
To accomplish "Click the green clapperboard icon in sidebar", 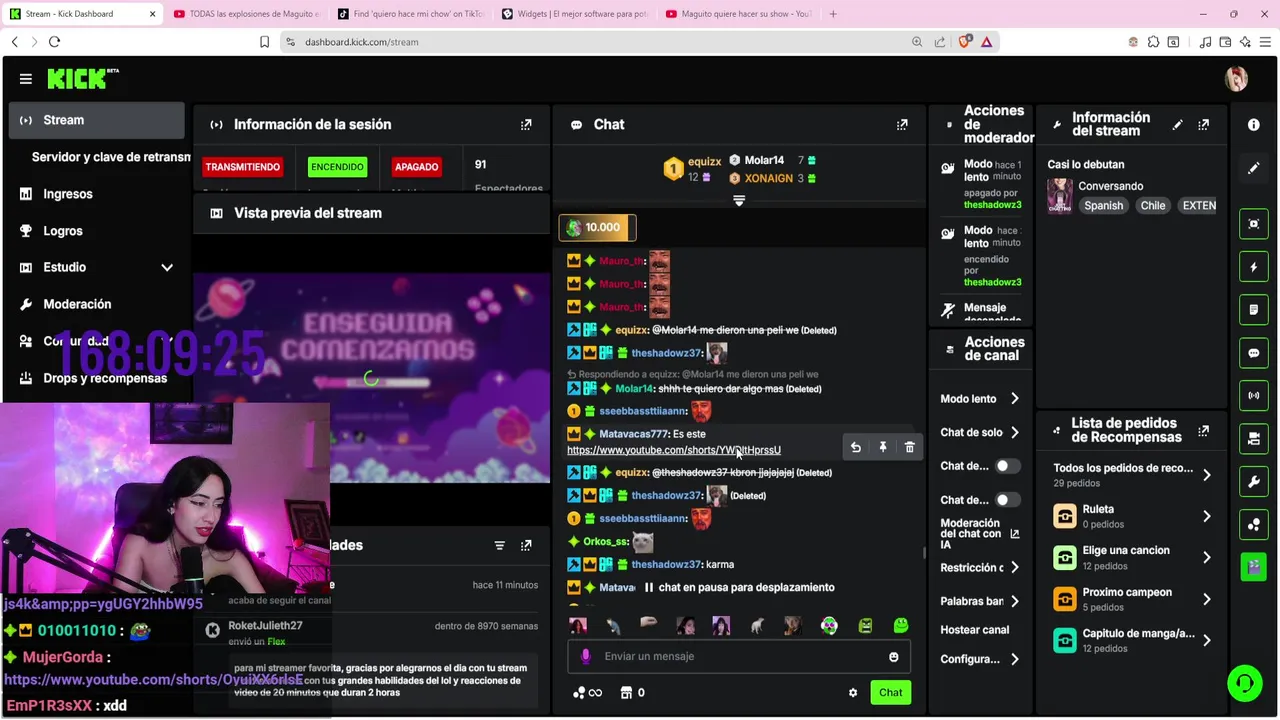I will click(x=1254, y=567).
